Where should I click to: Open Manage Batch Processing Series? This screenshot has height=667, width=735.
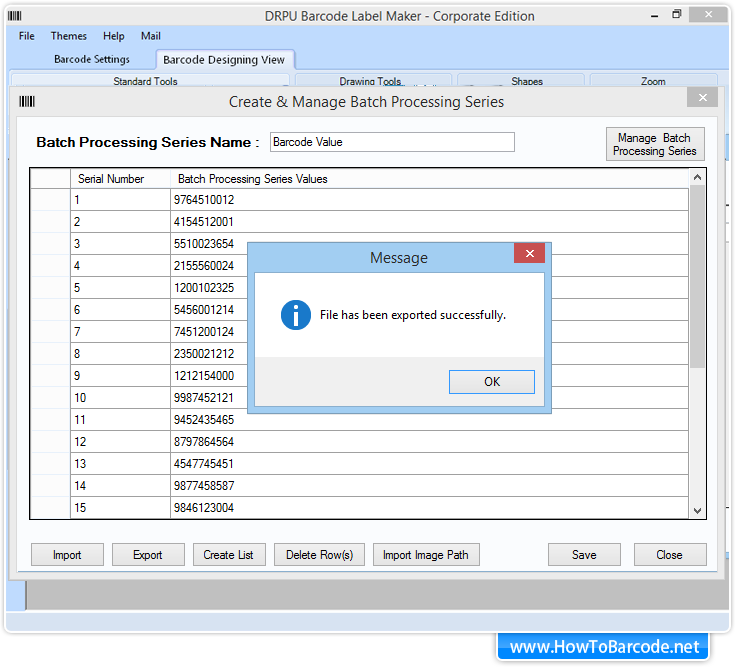[655, 144]
